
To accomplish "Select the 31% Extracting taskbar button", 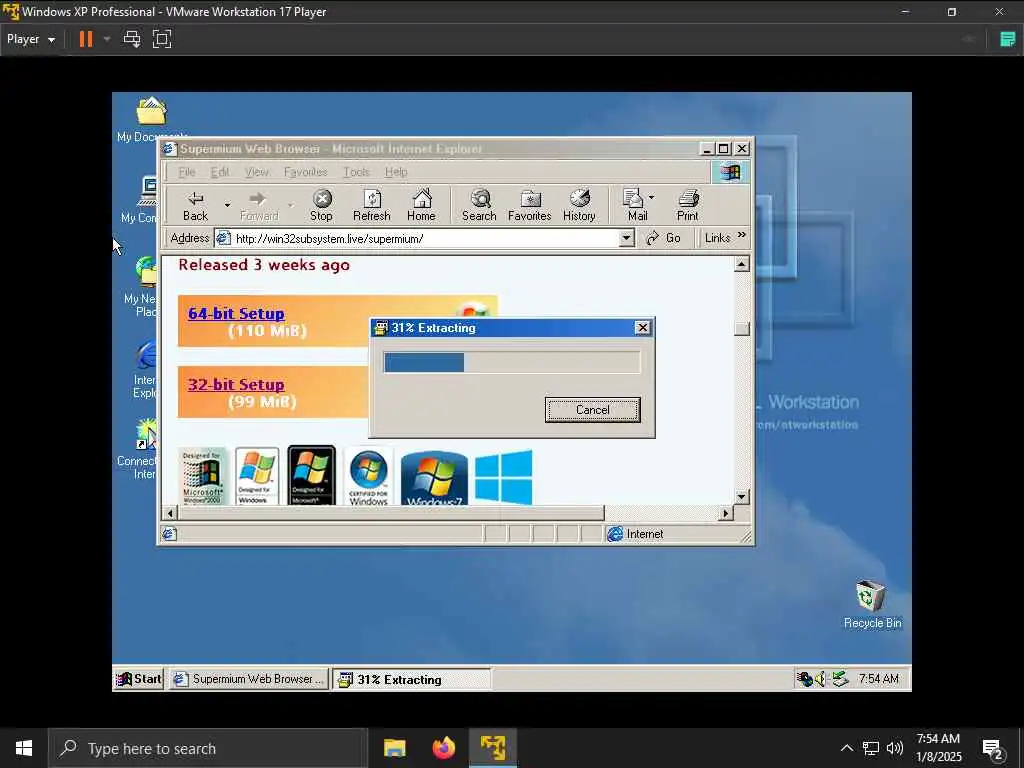I will pos(411,679).
